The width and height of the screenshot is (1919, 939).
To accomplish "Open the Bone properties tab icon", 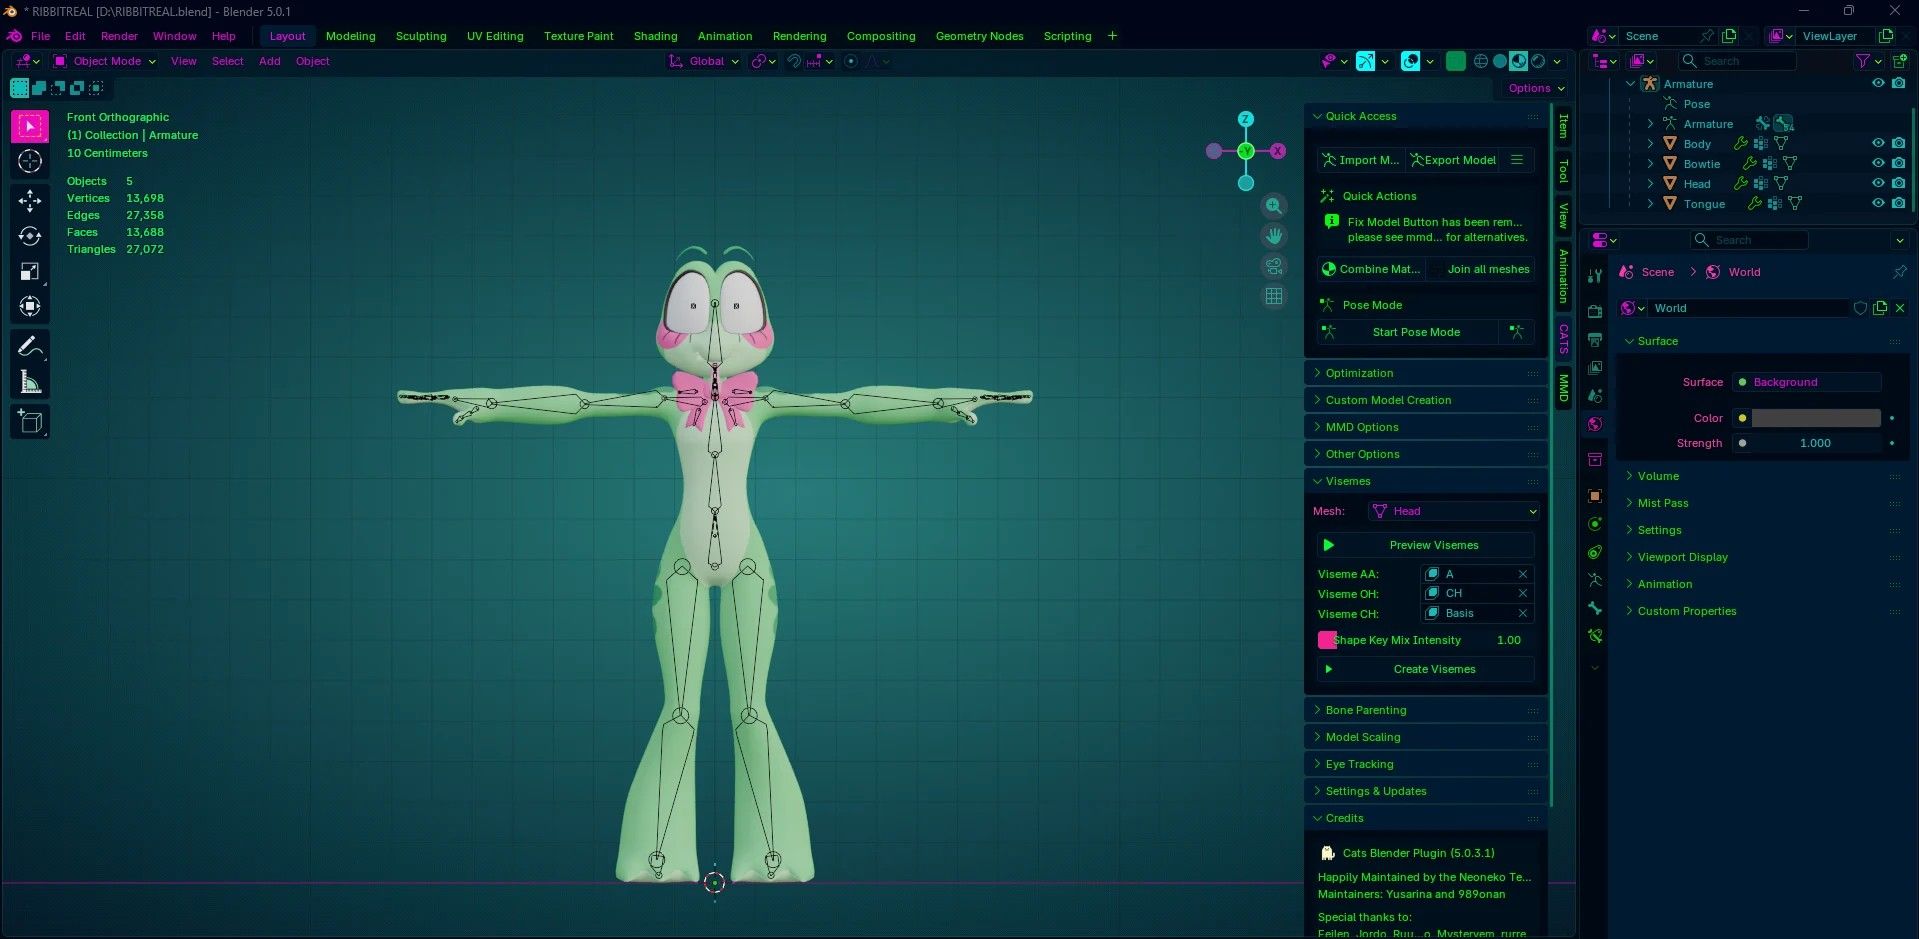I will click(x=1595, y=608).
